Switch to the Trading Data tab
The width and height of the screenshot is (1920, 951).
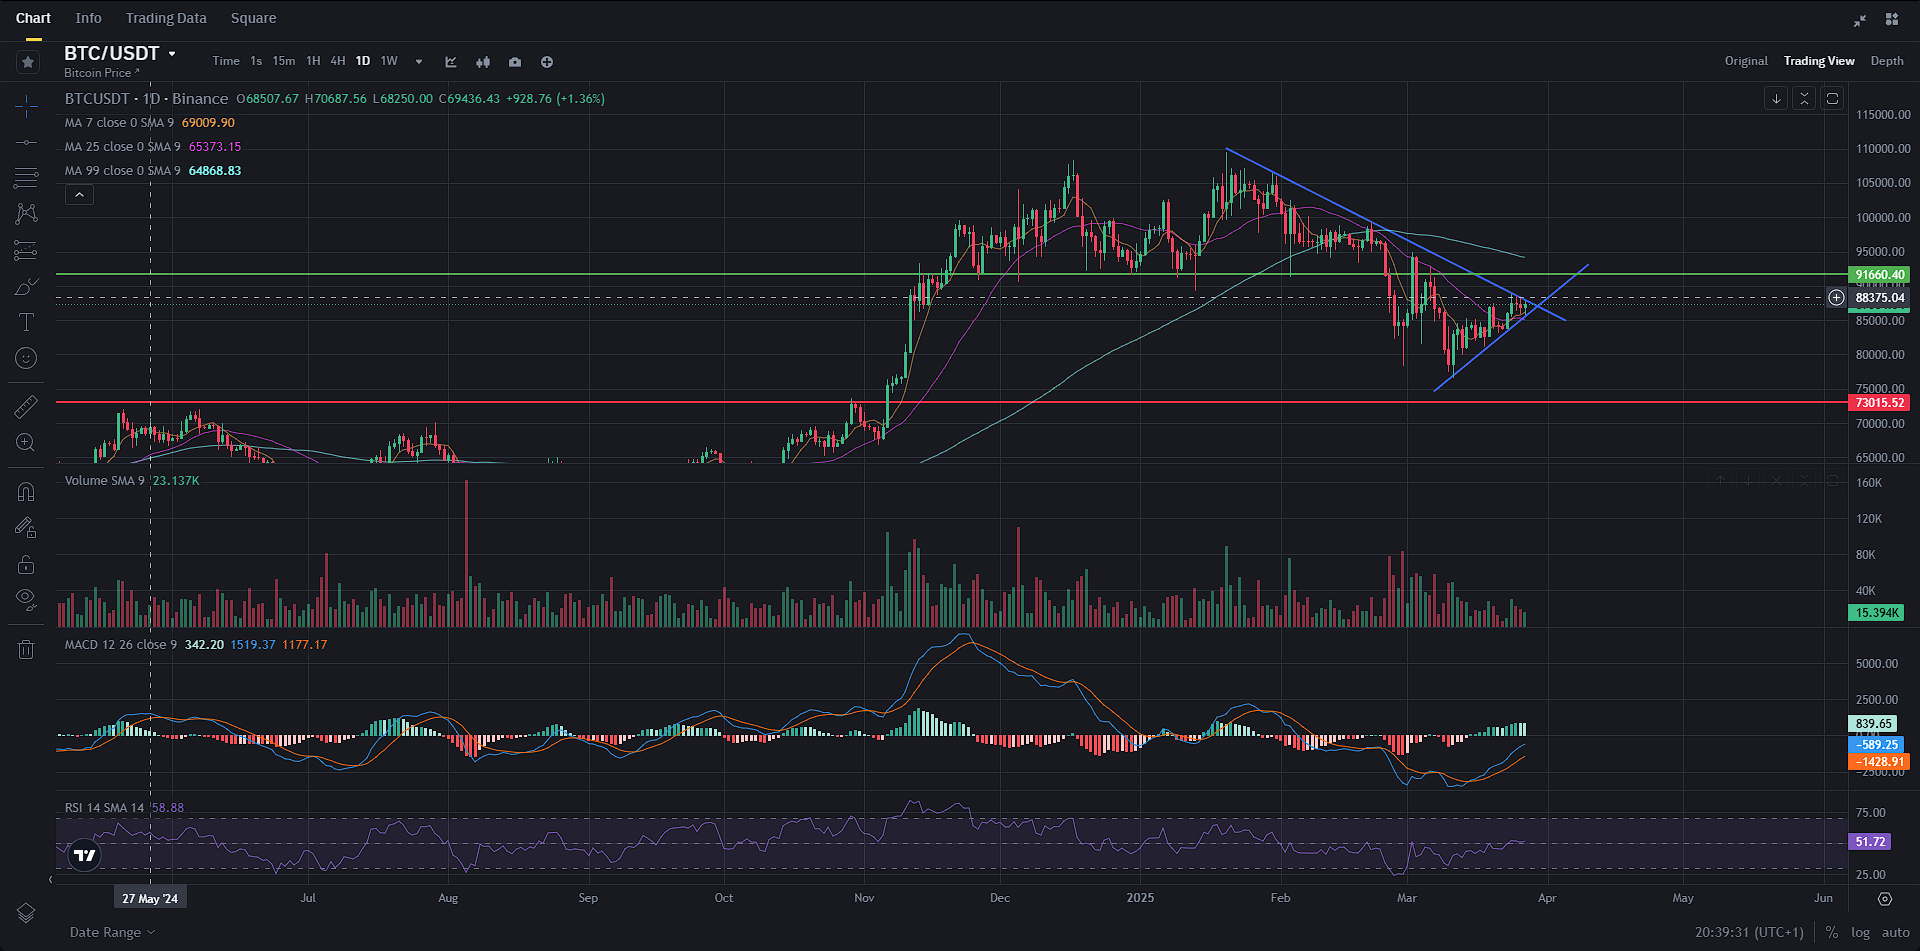click(x=166, y=18)
